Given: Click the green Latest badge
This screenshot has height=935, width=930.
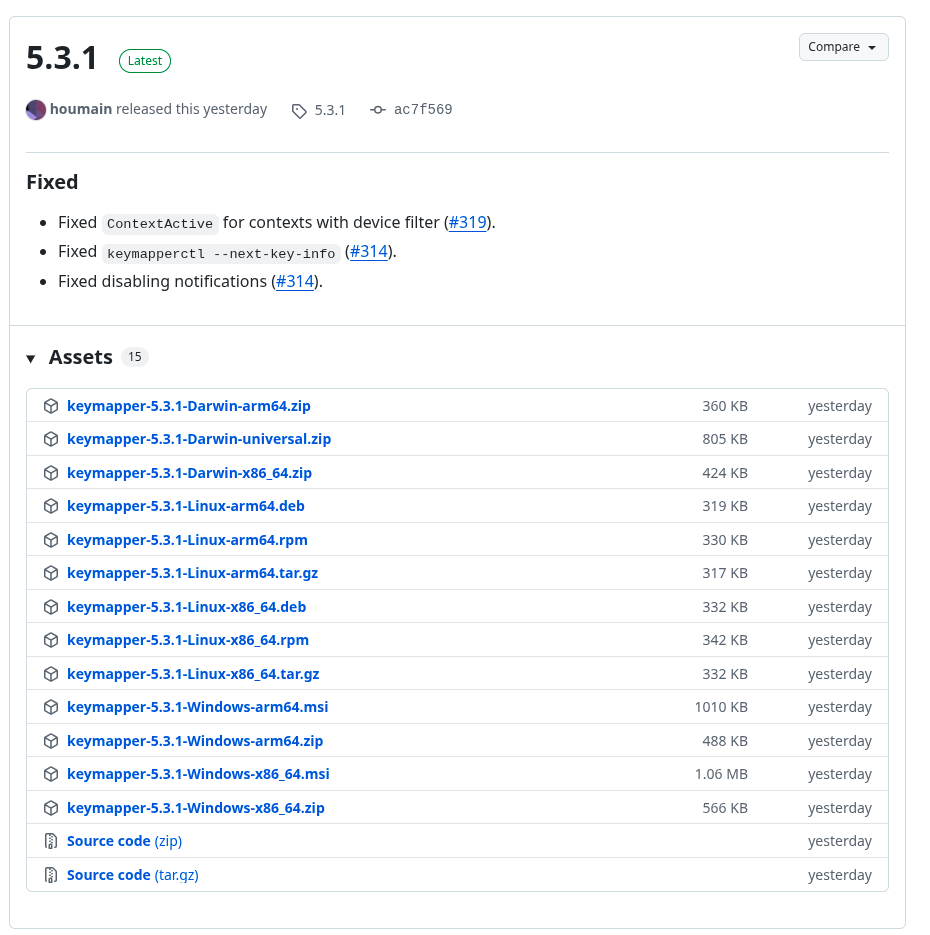Looking at the screenshot, I should [145, 61].
